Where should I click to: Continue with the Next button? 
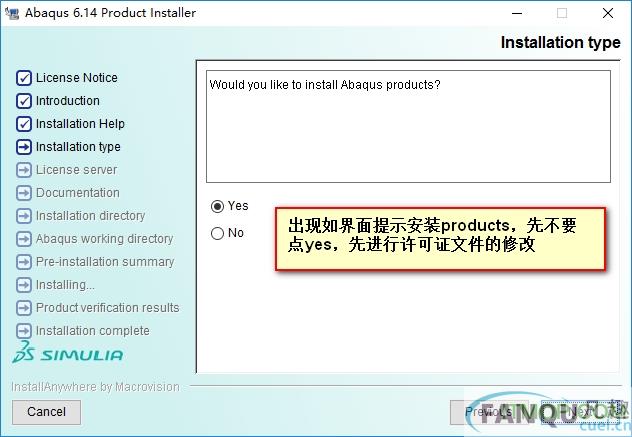578,412
